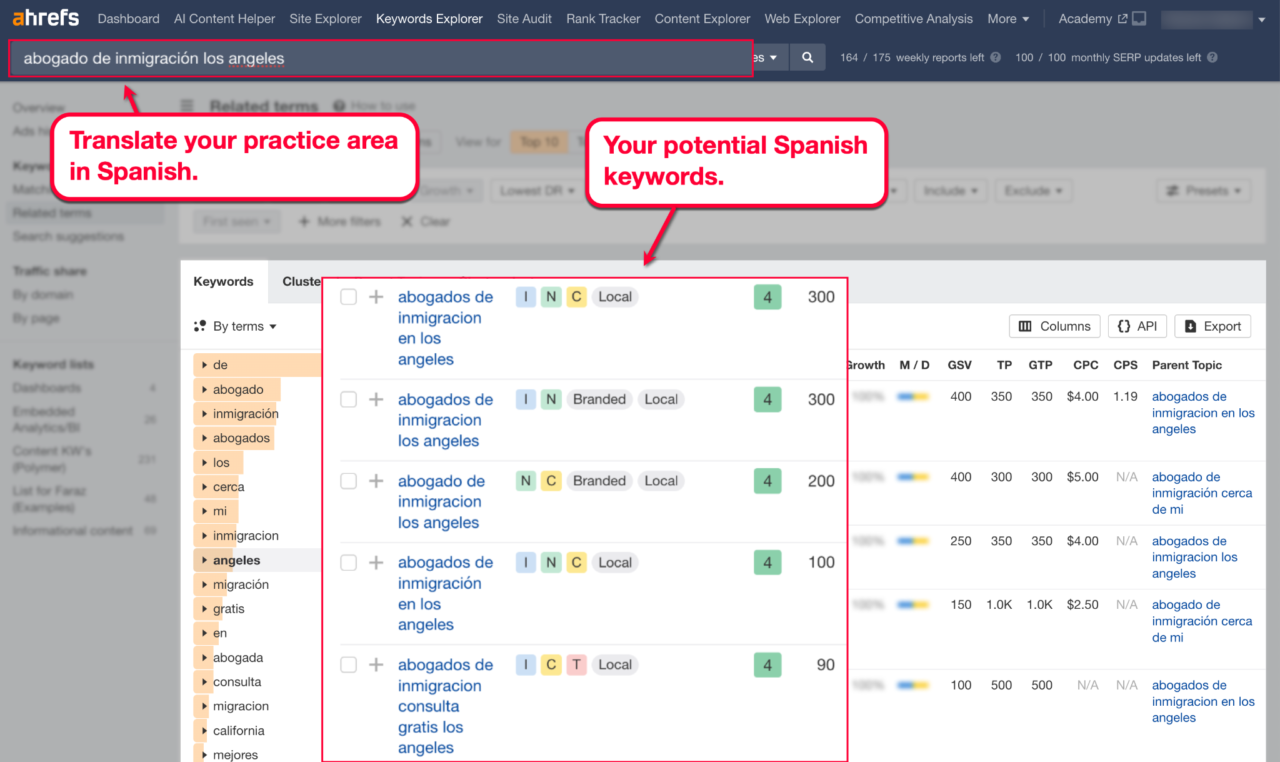Open the Columns settings

(1054, 326)
